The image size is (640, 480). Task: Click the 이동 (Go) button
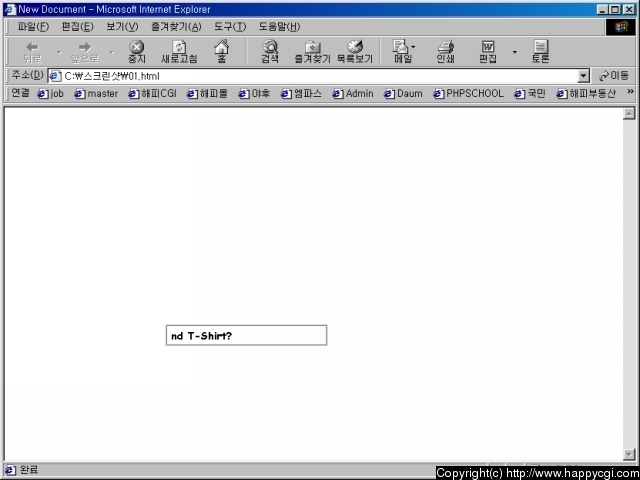click(x=613, y=76)
